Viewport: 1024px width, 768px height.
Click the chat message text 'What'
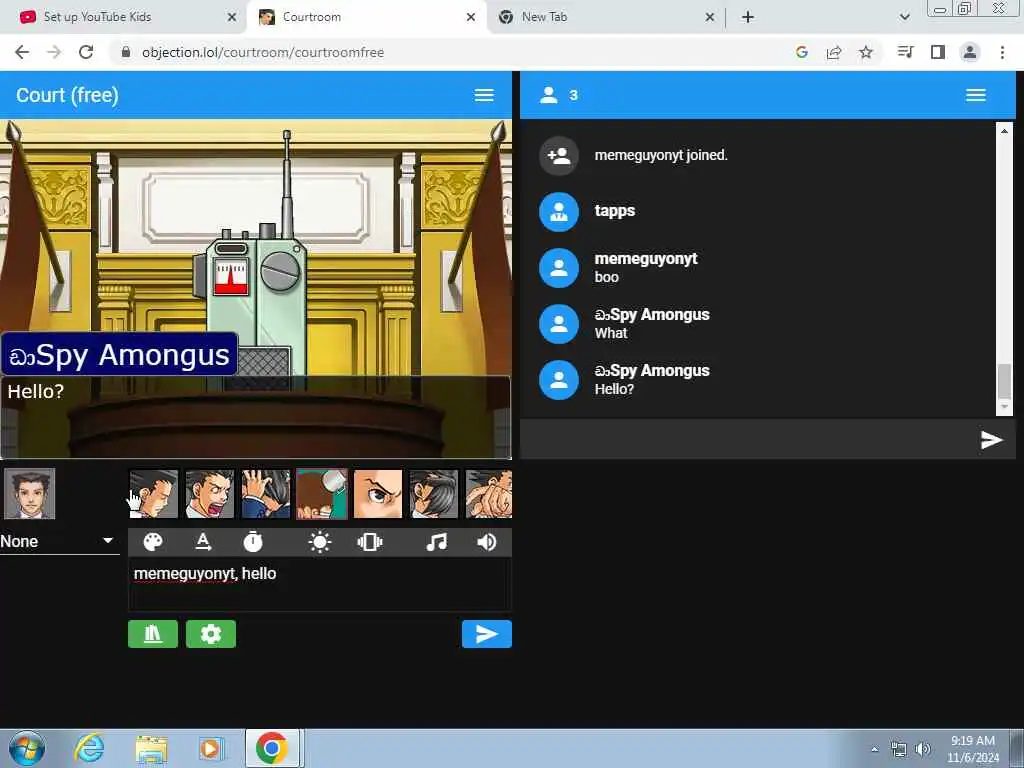(611, 333)
